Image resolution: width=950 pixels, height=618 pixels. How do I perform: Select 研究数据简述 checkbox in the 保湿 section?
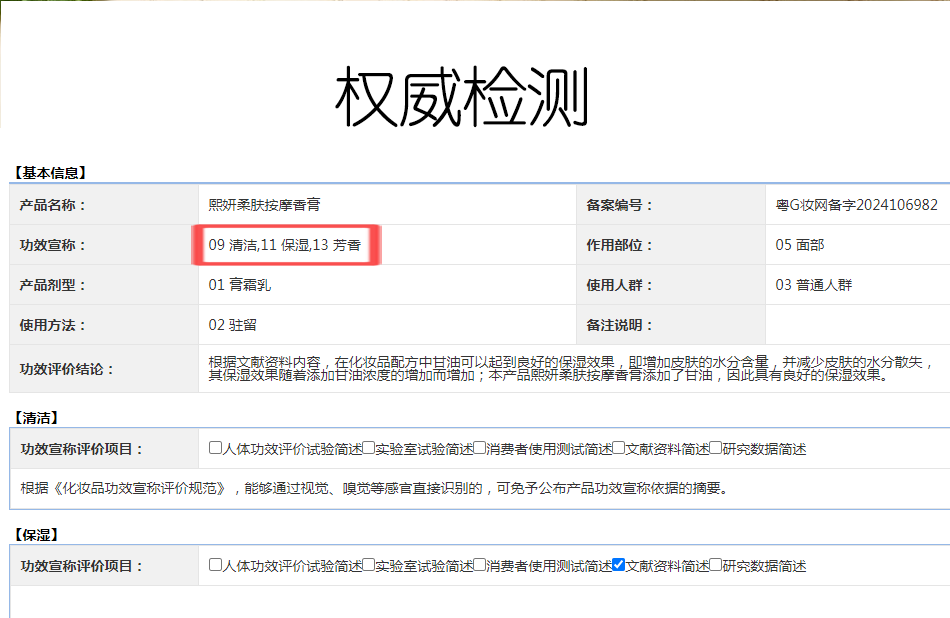point(715,565)
